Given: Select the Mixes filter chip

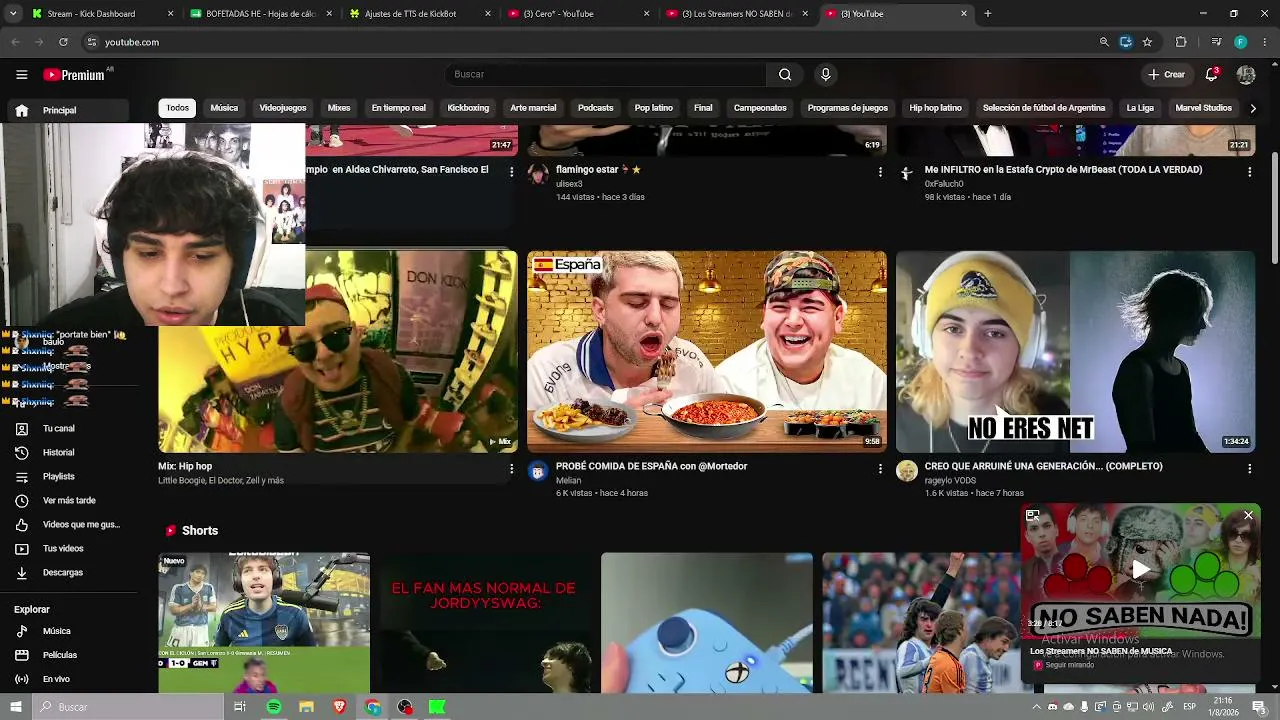Looking at the screenshot, I should 339,108.
